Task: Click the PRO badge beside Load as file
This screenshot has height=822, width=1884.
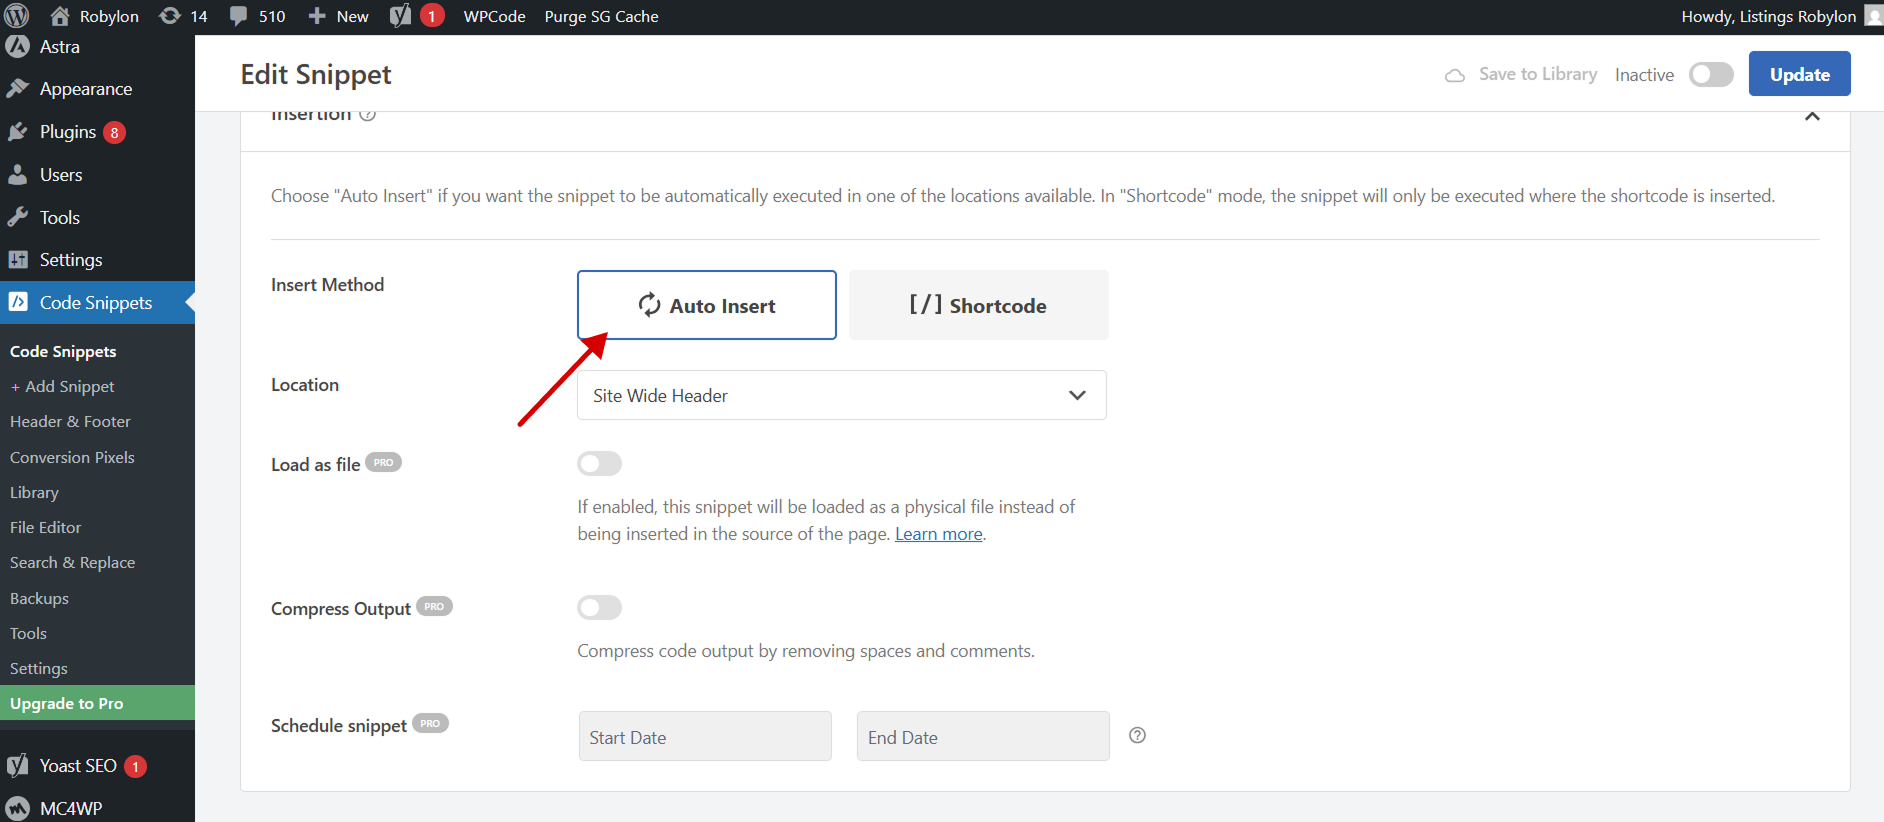Action: [x=383, y=462]
